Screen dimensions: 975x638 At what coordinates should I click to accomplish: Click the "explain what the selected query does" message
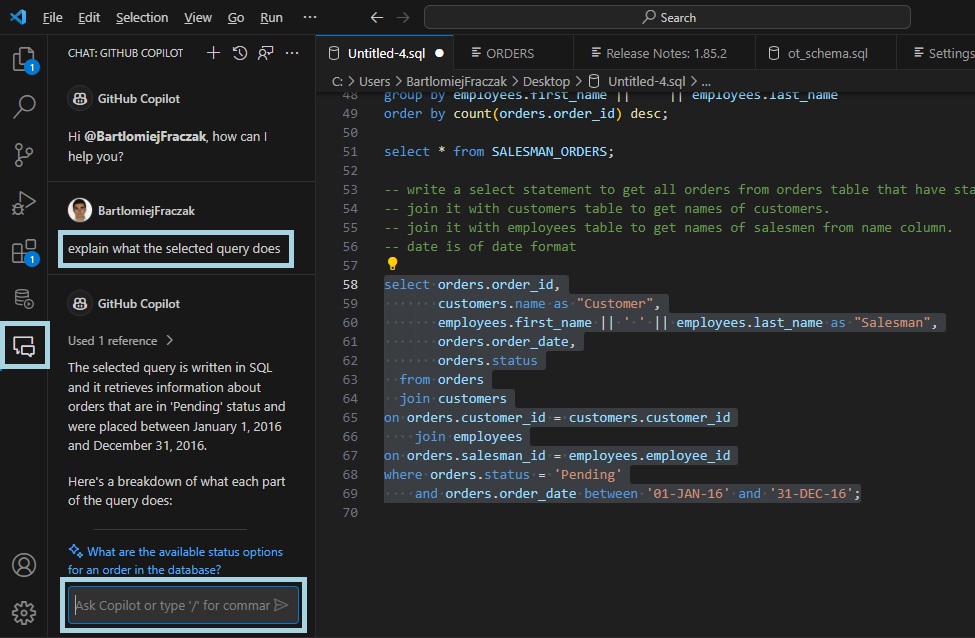click(x=174, y=248)
